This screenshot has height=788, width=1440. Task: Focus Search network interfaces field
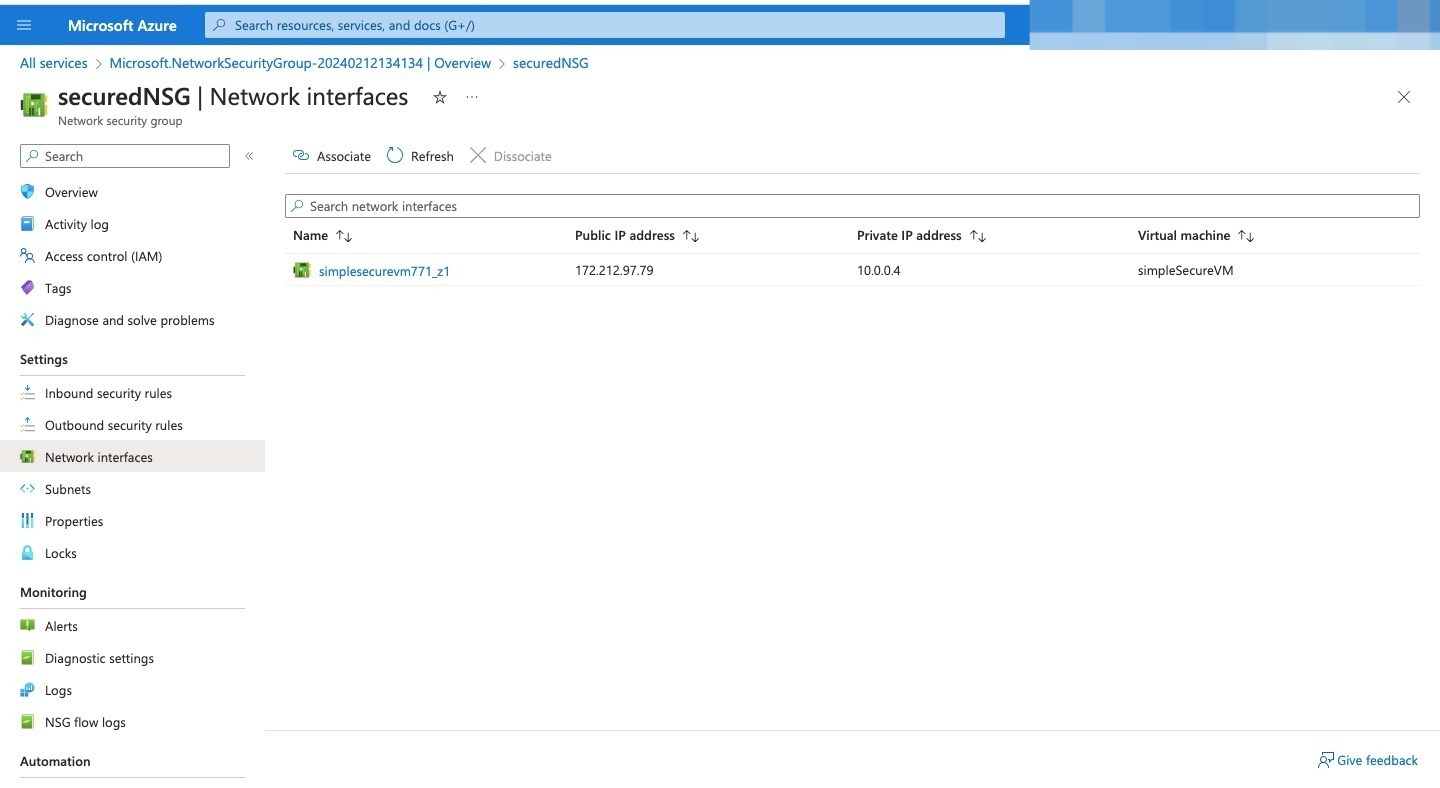[x=852, y=206]
